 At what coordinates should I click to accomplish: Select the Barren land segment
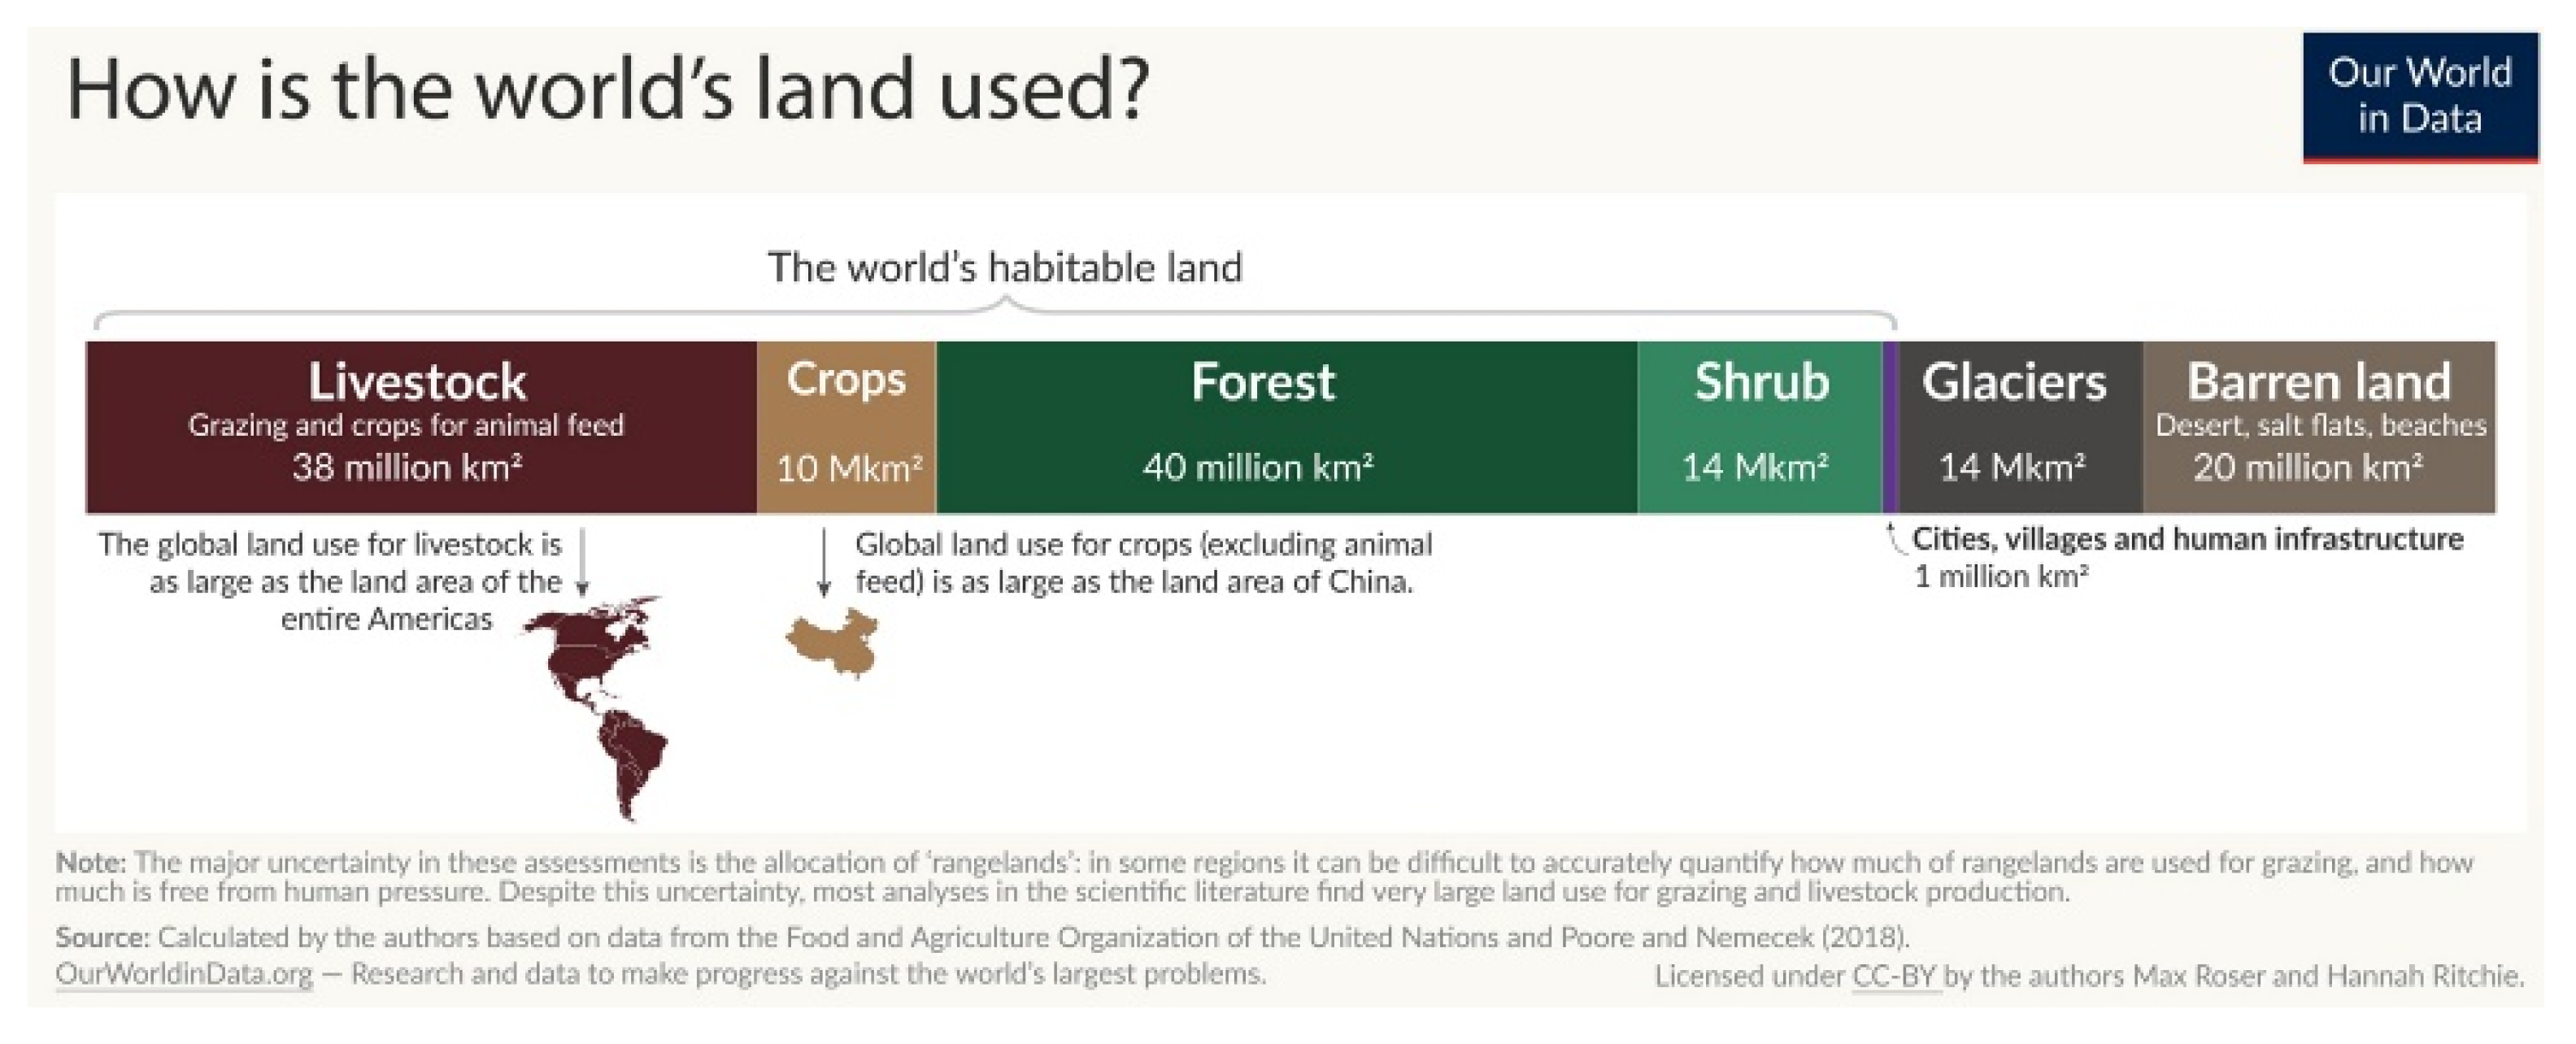click(2319, 427)
